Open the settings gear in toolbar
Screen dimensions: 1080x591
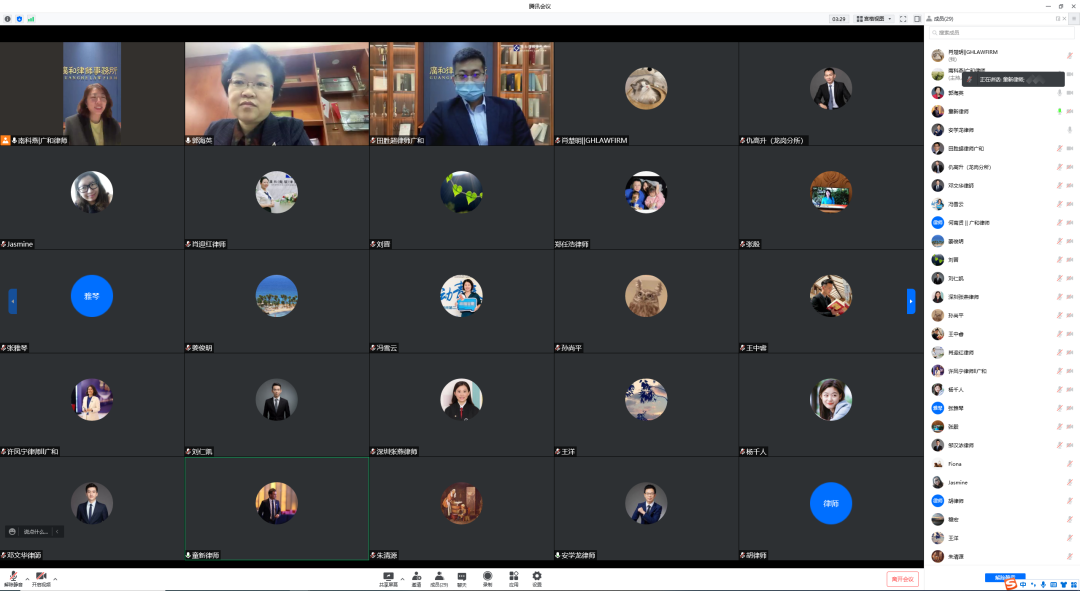point(537,579)
